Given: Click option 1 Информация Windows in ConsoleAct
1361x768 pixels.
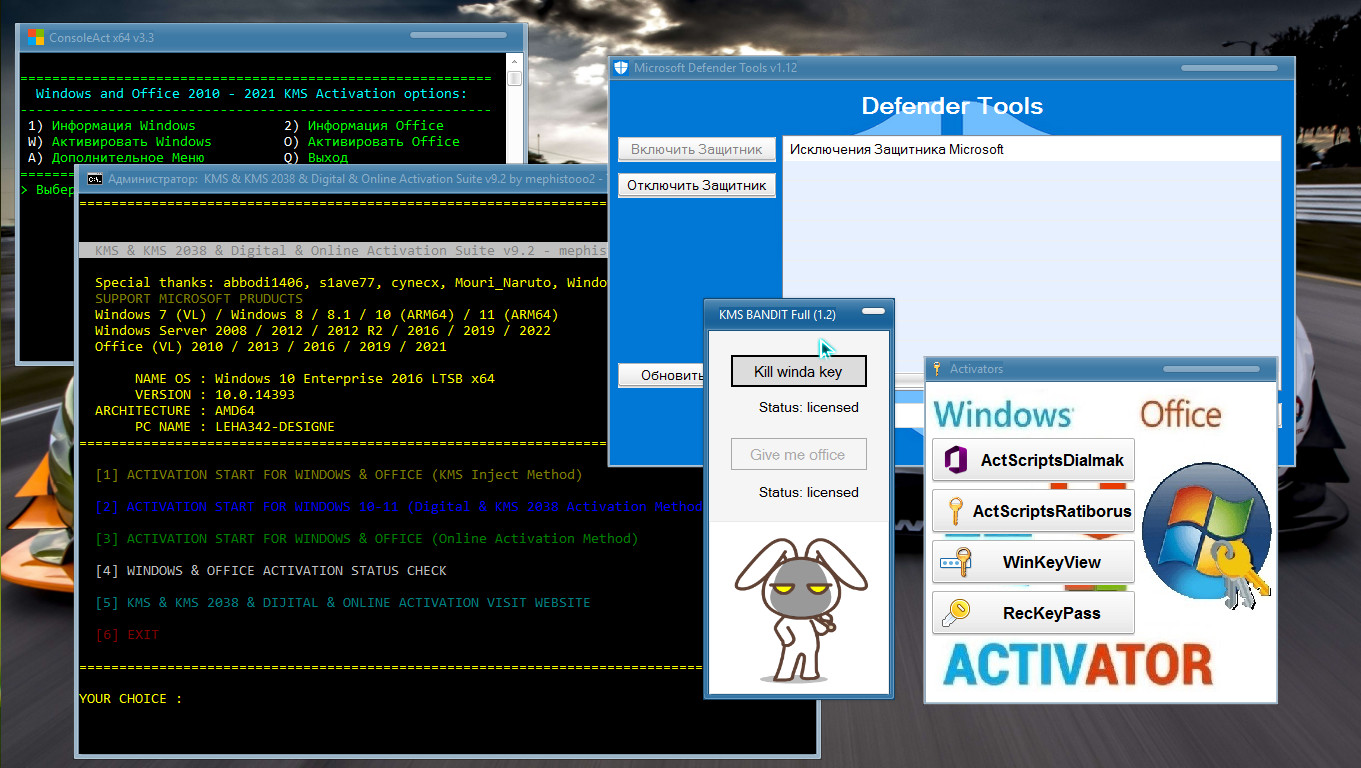Looking at the screenshot, I should (x=112, y=125).
